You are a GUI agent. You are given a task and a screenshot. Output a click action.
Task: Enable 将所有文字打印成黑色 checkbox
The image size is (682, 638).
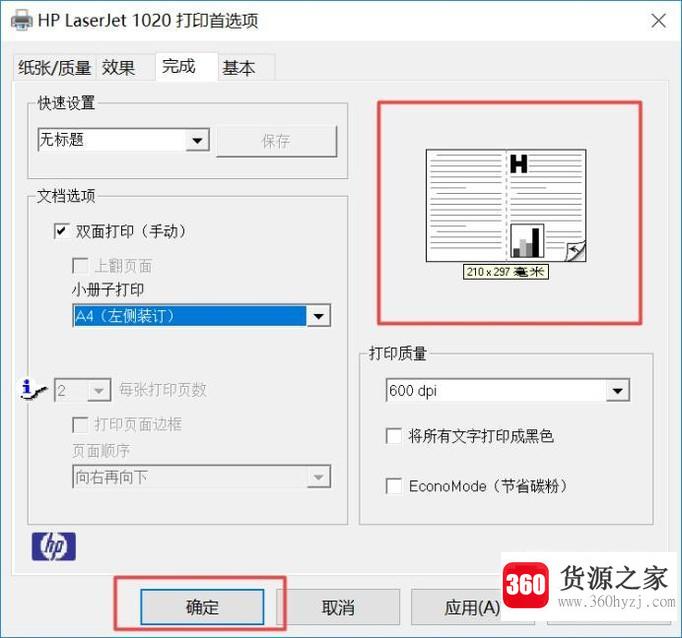pyautogui.click(x=394, y=436)
